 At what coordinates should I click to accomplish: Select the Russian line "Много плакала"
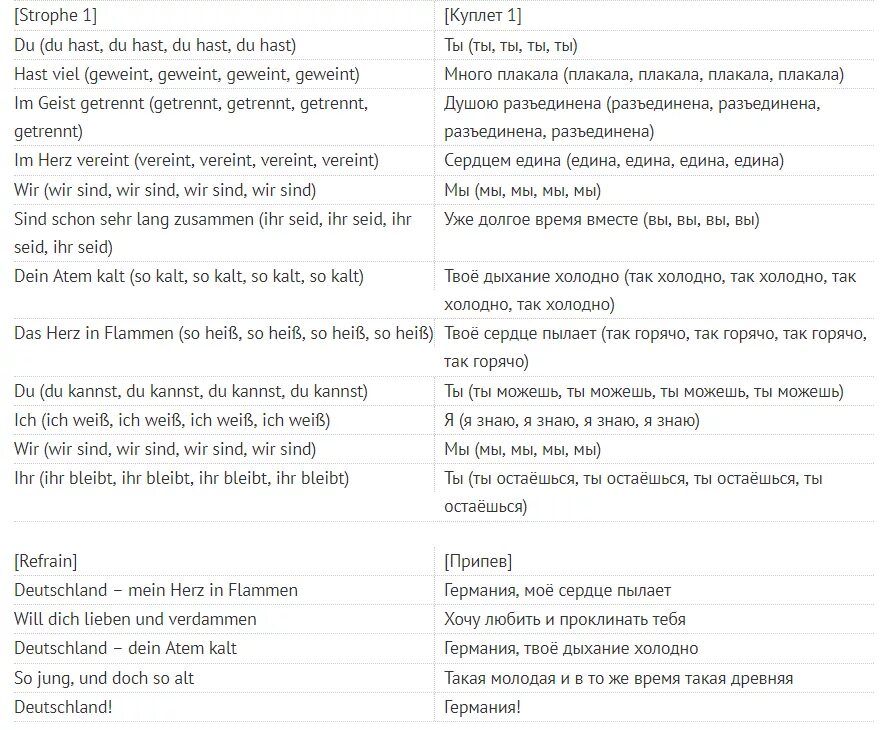(x=644, y=74)
